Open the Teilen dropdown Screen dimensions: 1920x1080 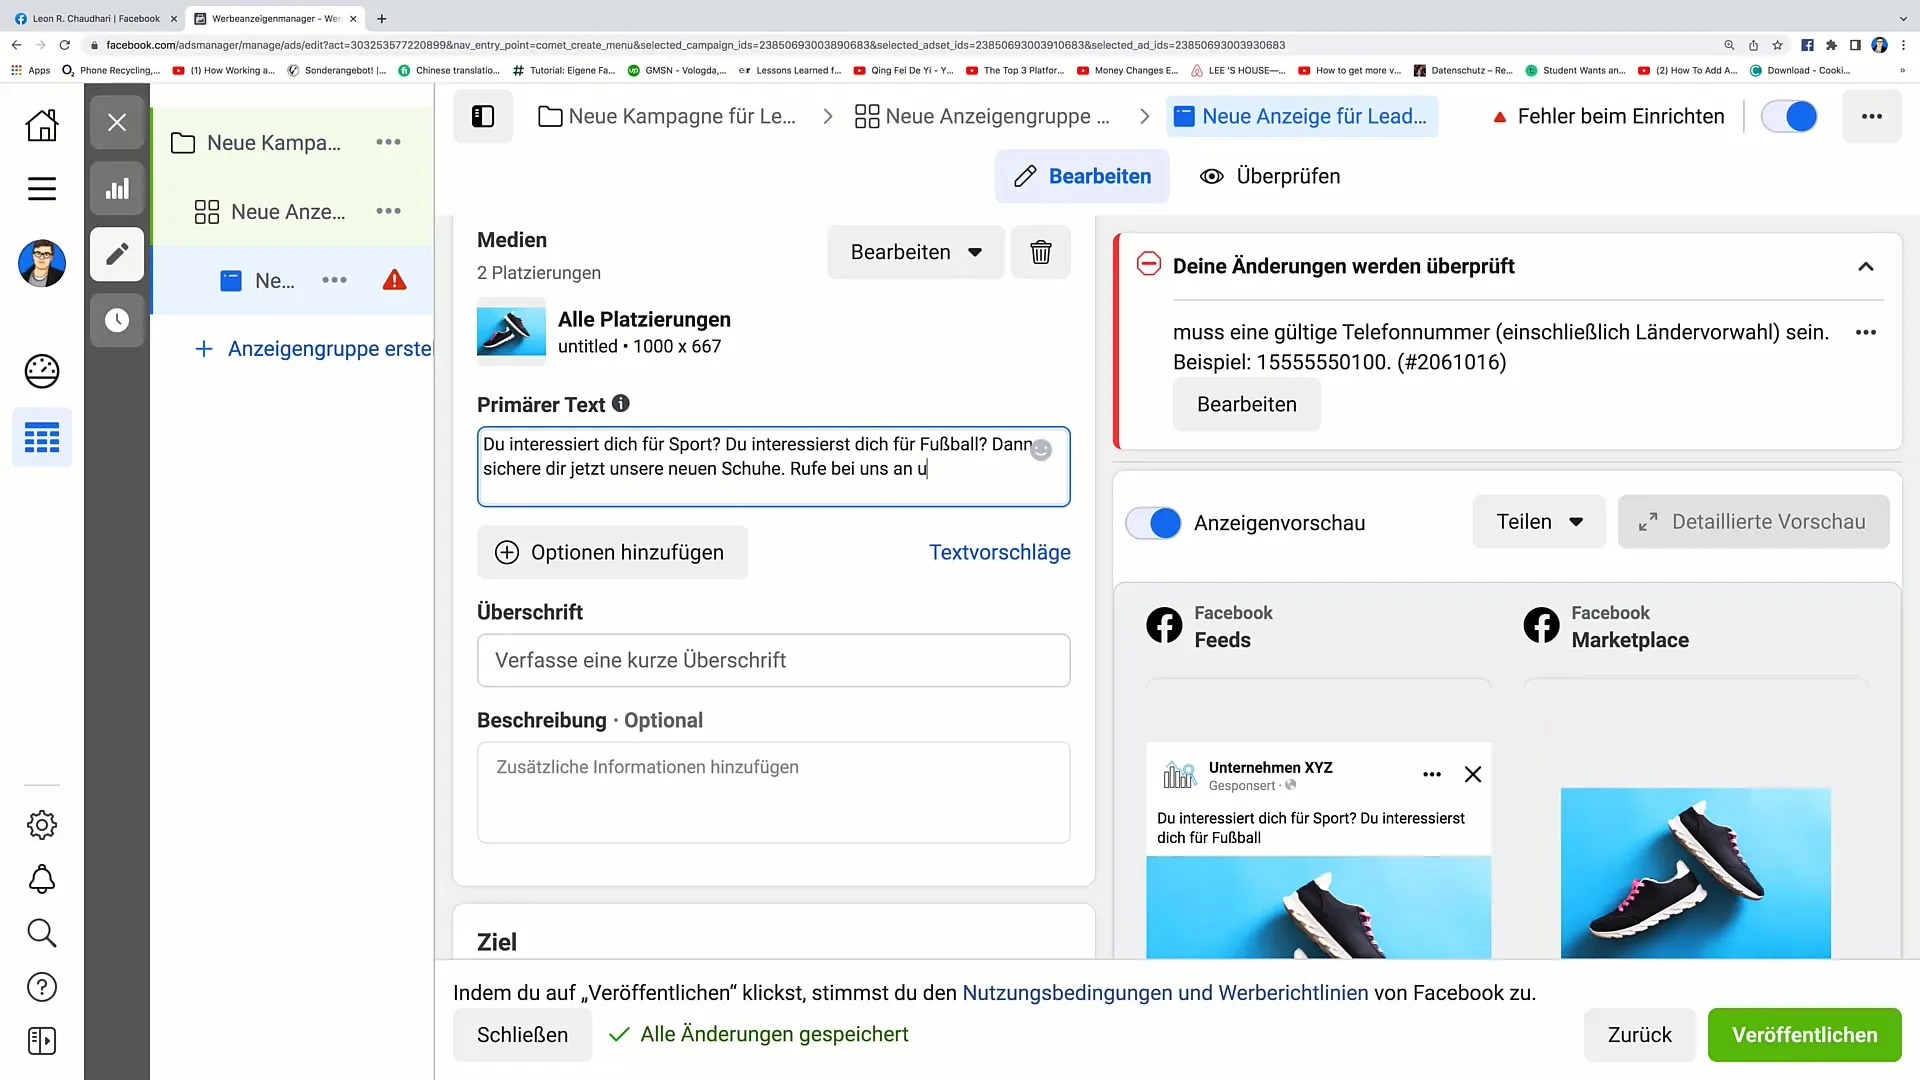point(1539,522)
